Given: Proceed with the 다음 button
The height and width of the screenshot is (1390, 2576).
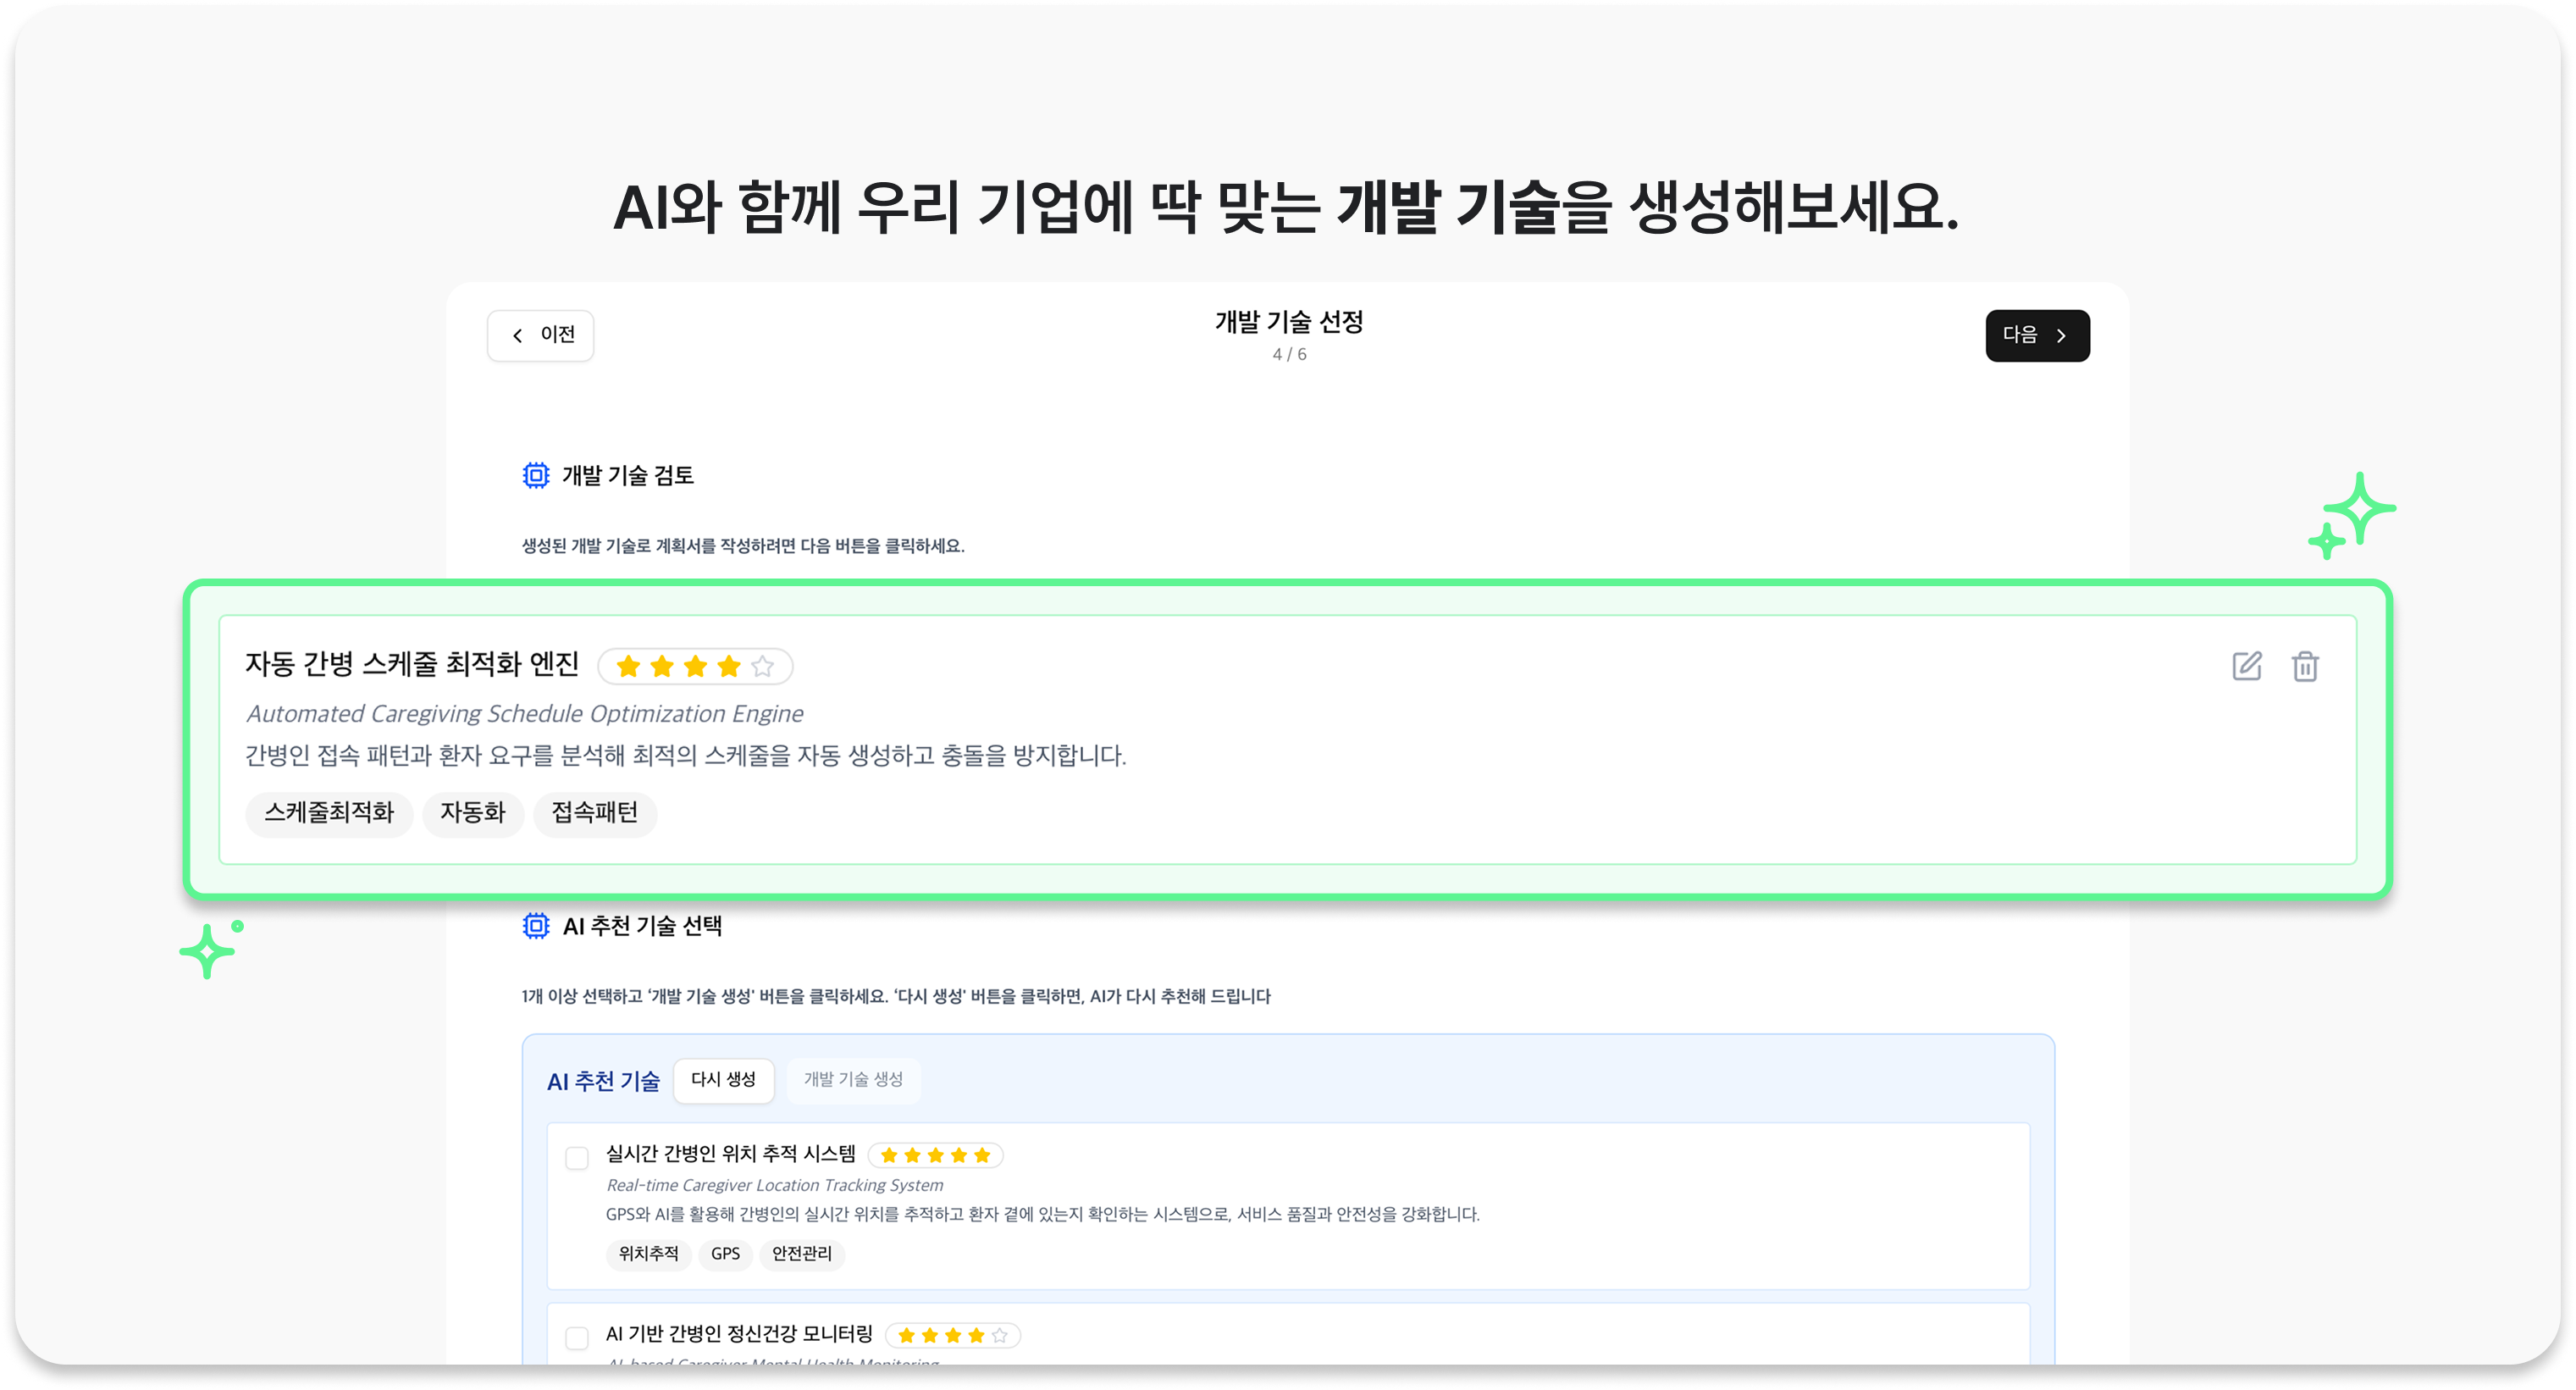Looking at the screenshot, I should click(2037, 335).
